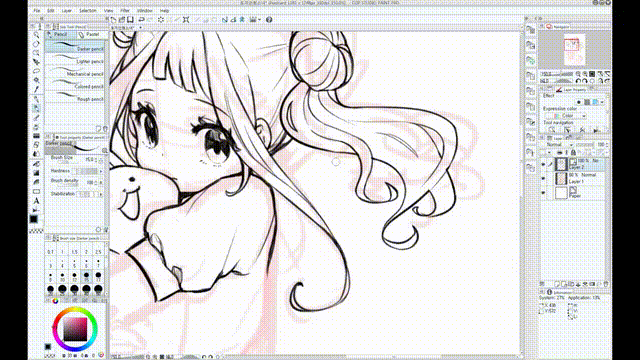Image resolution: width=640 pixels, height=360 pixels.
Task: Click the Layer 2 thumbnail
Action: point(562,164)
